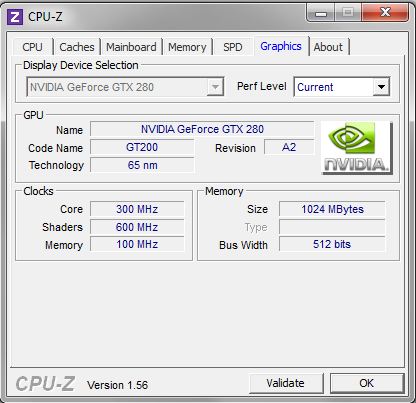Screen dimensions: 416x403
Task: Click the CPU-Z purple Z title icon
Action: [x=15, y=17]
